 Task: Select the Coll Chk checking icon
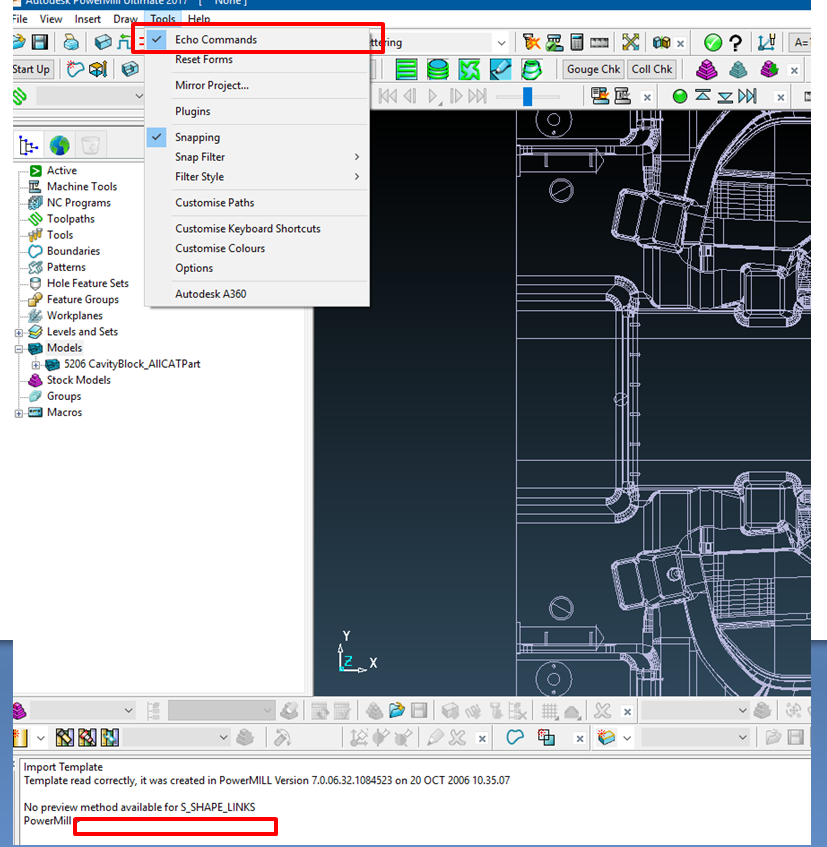(x=651, y=69)
